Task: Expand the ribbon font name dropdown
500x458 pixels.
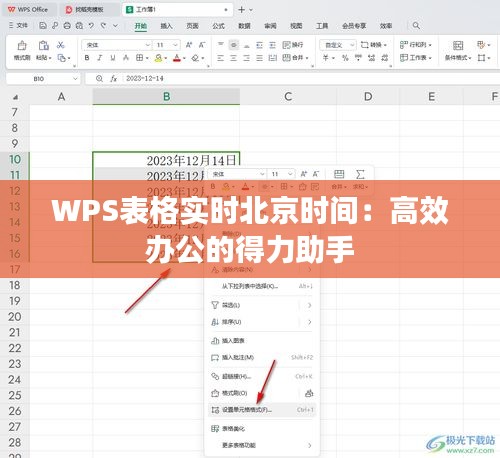Action: point(148,45)
